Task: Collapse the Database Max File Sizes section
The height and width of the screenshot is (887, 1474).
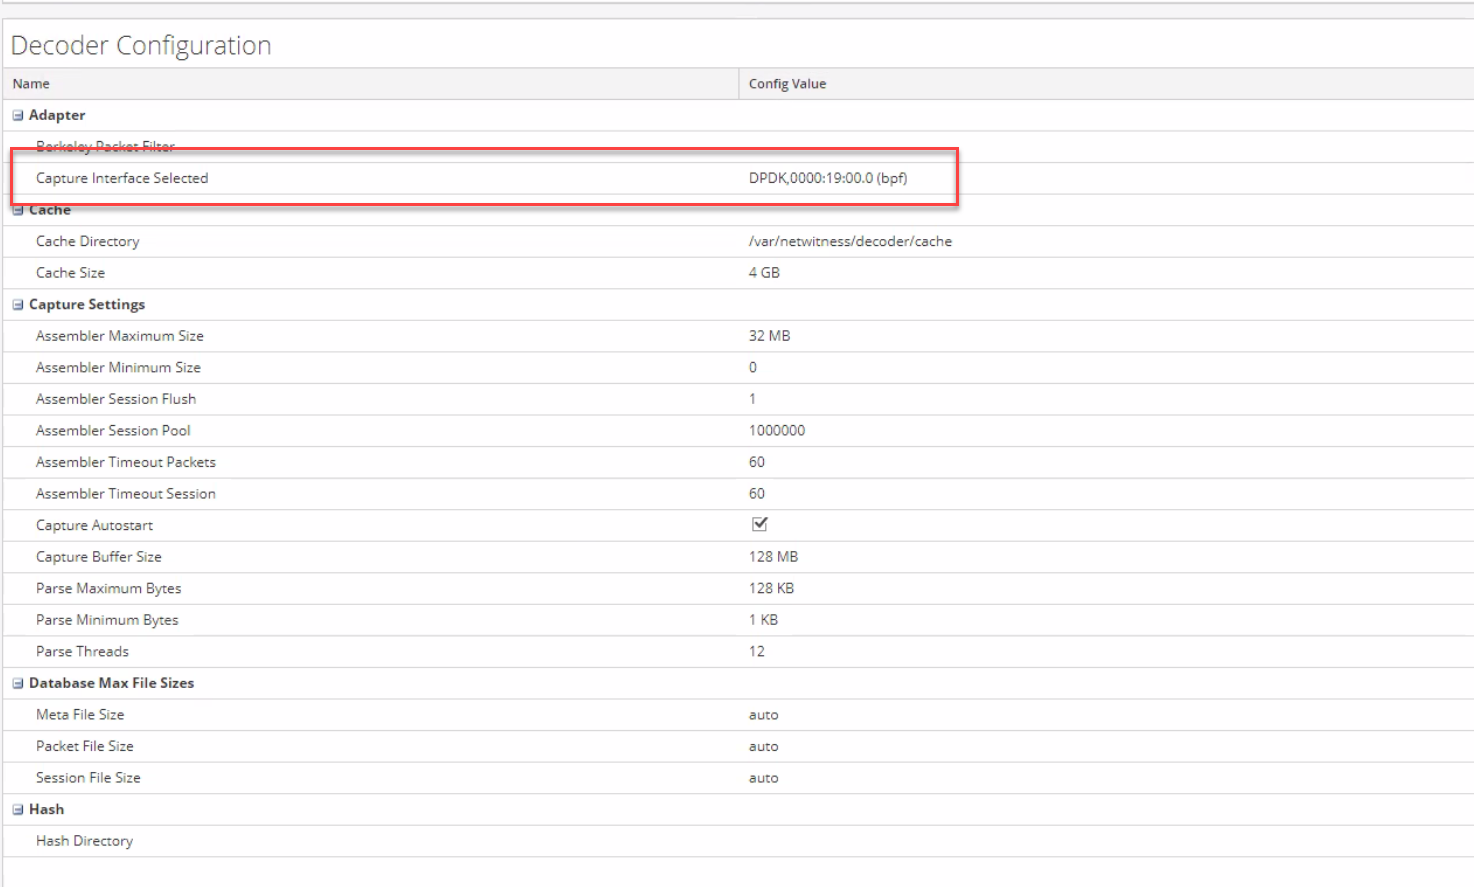Action: tap(18, 683)
